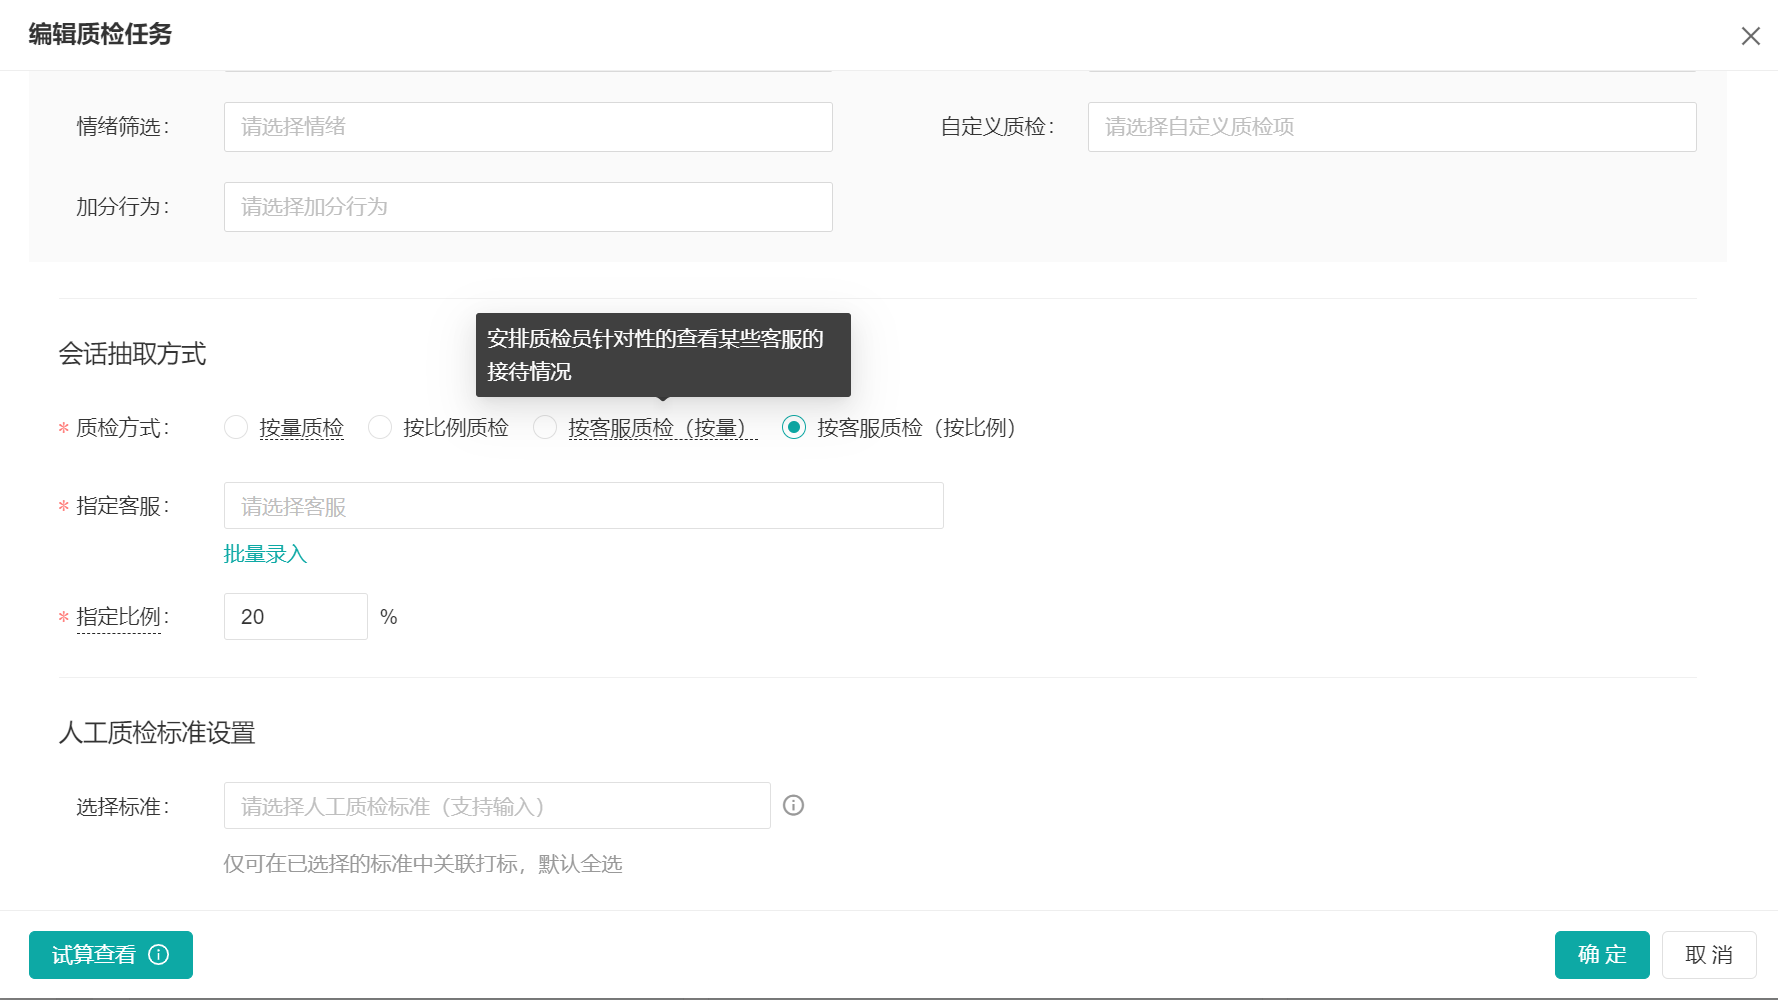Click the 指定比例 underlined label
Screen dimensions: 1778x1000
pos(118,617)
